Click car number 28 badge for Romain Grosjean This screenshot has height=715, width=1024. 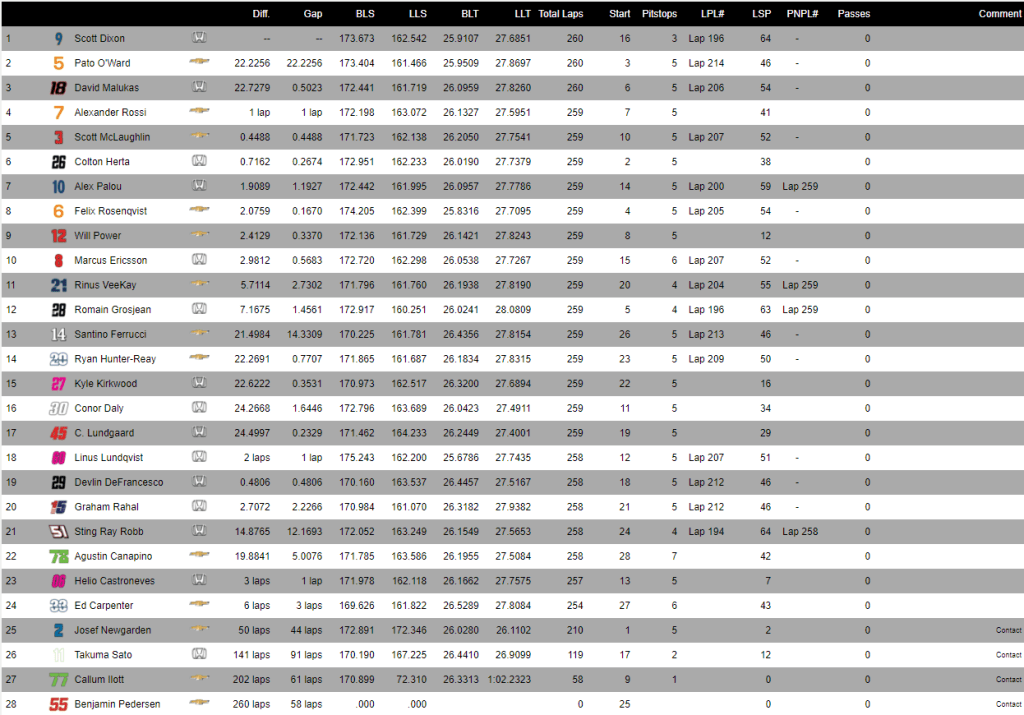click(x=59, y=310)
